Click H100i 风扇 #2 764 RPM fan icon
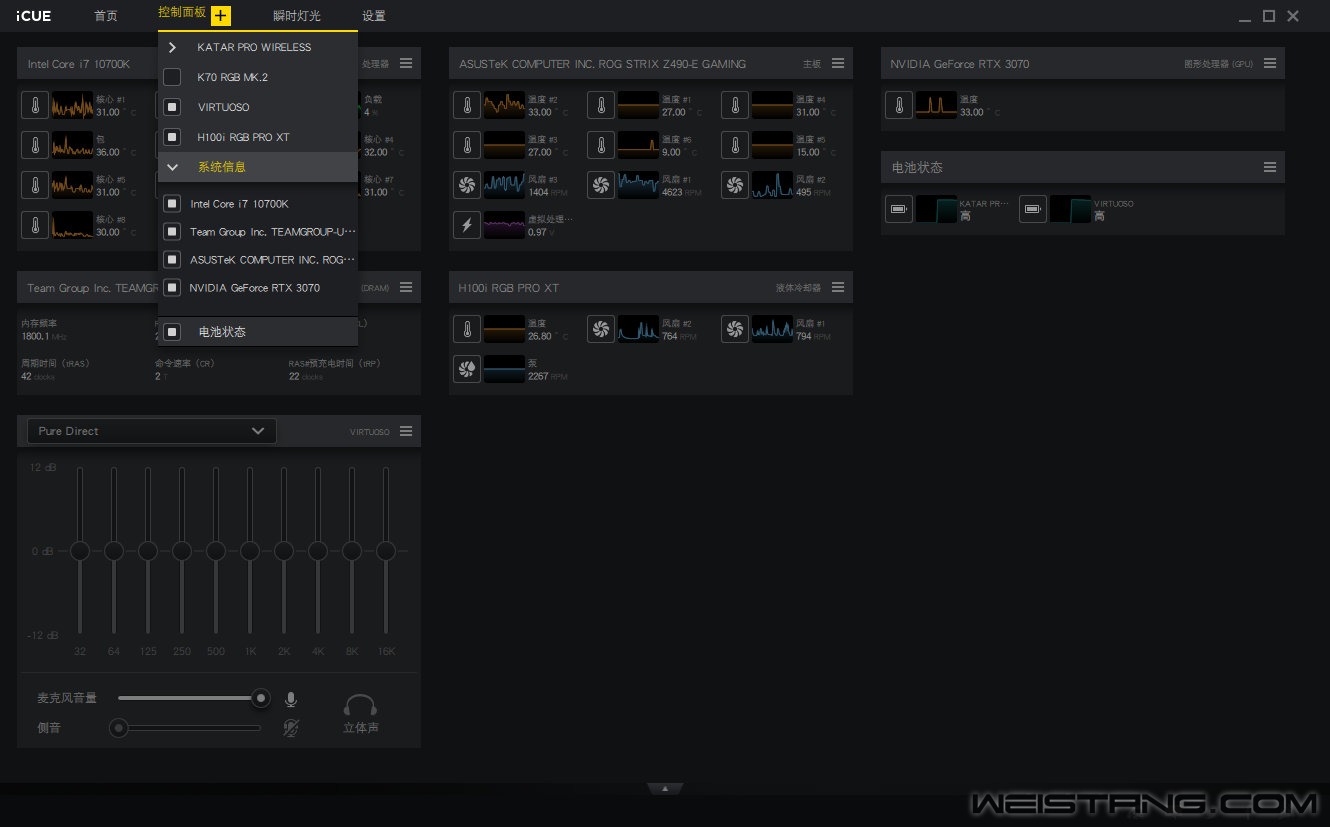The image size is (1330, 827). 601,329
